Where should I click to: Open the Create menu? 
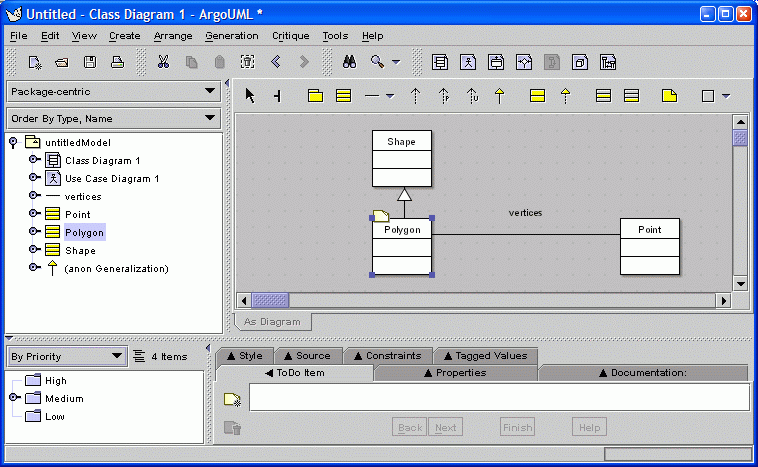[x=124, y=36]
